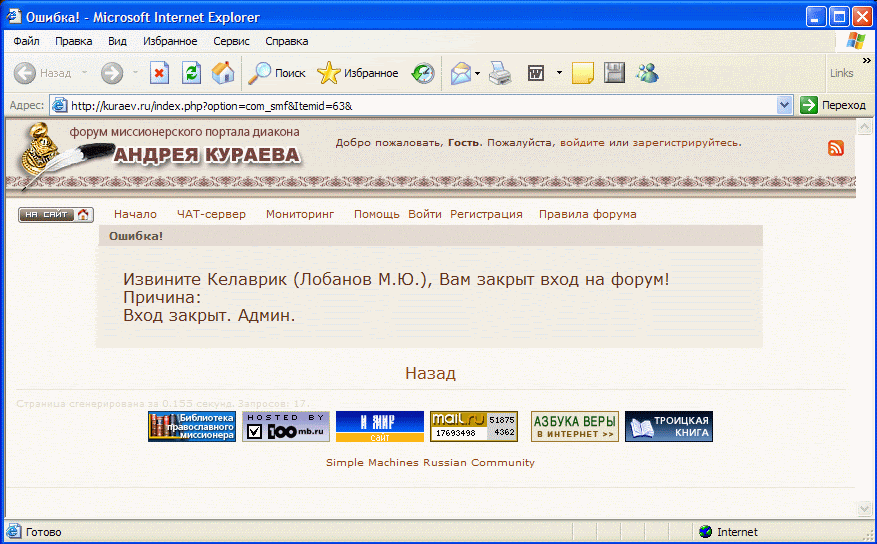Viewport: 877px width, 544px height.
Task: Click the yellow note toolbar icon
Action: pyautogui.click(x=583, y=73)
